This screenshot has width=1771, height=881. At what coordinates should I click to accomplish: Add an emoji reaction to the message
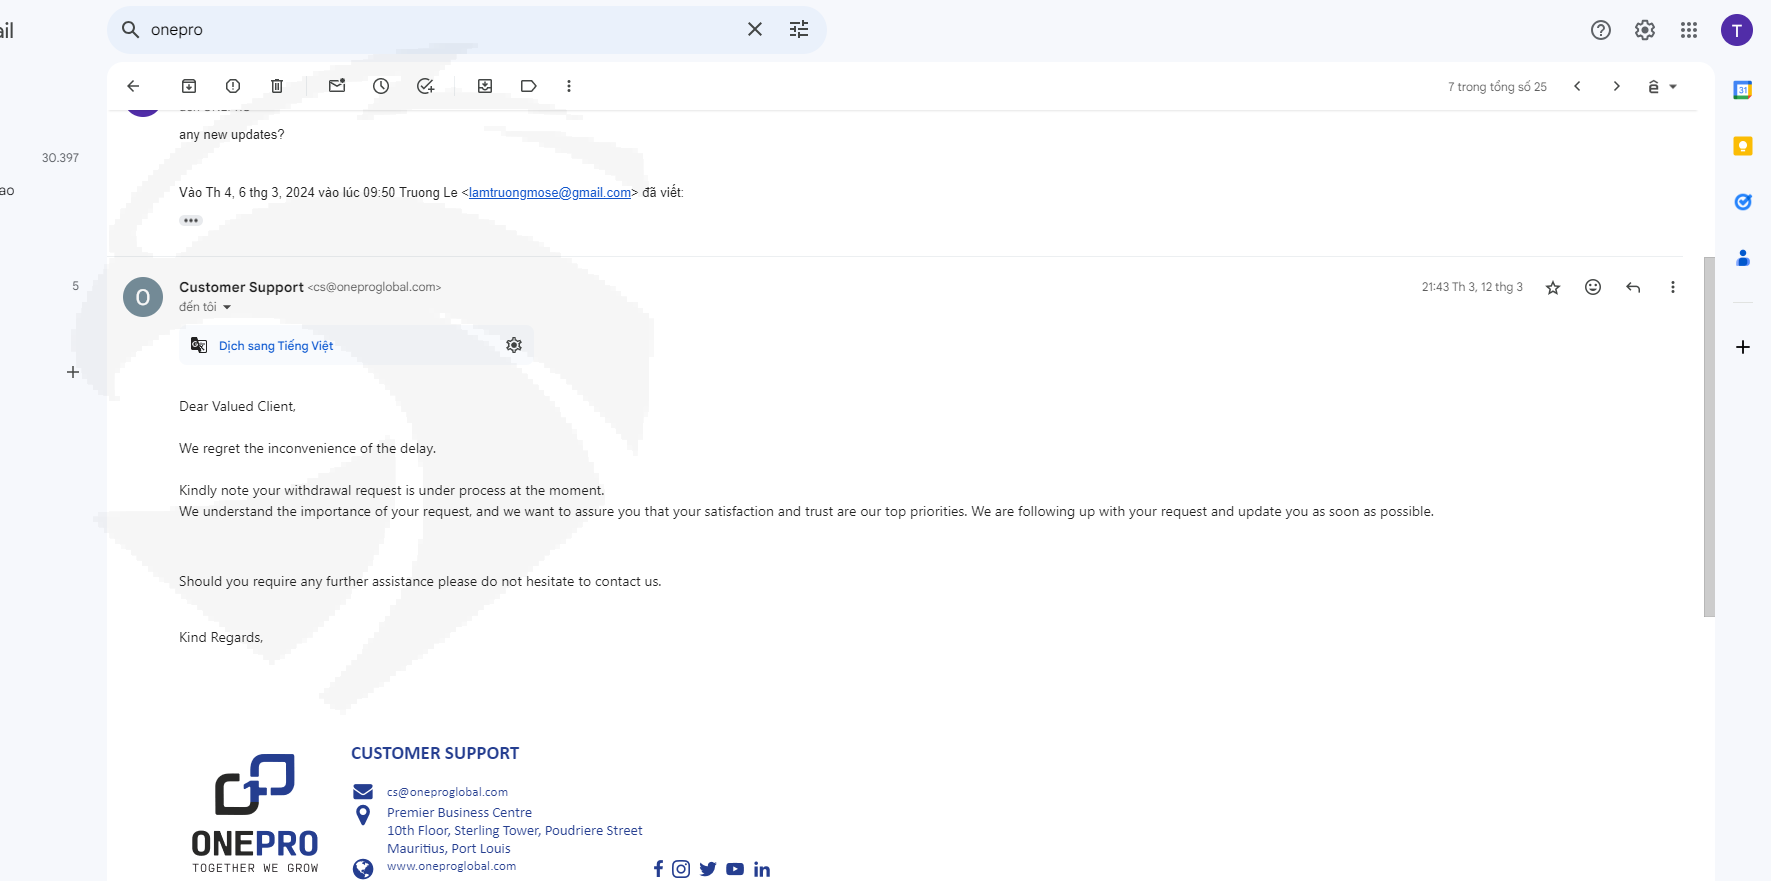[x=1593, y=287]
